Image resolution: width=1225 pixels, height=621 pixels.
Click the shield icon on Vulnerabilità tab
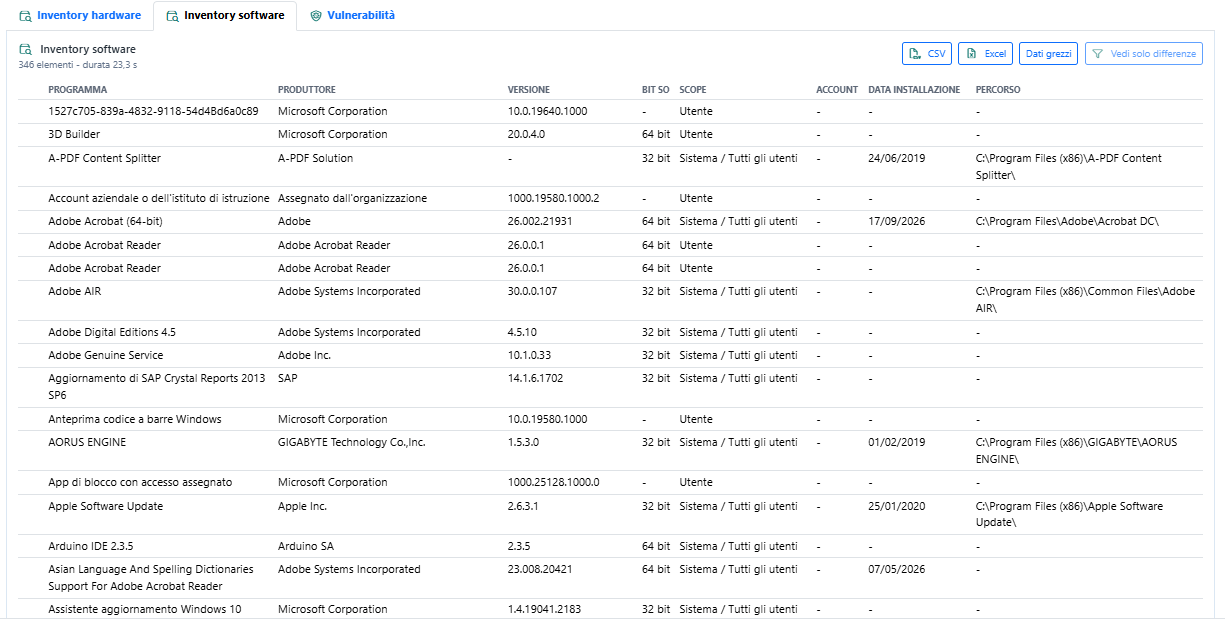(316, 16)
